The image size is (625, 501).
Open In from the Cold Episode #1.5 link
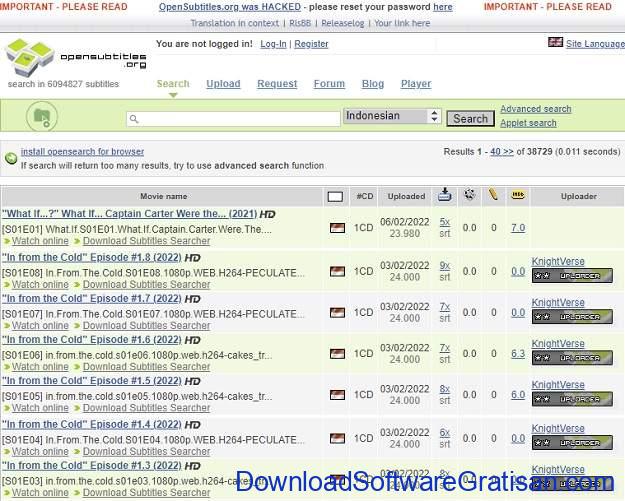pyautogui.click(x=92, y=381)
